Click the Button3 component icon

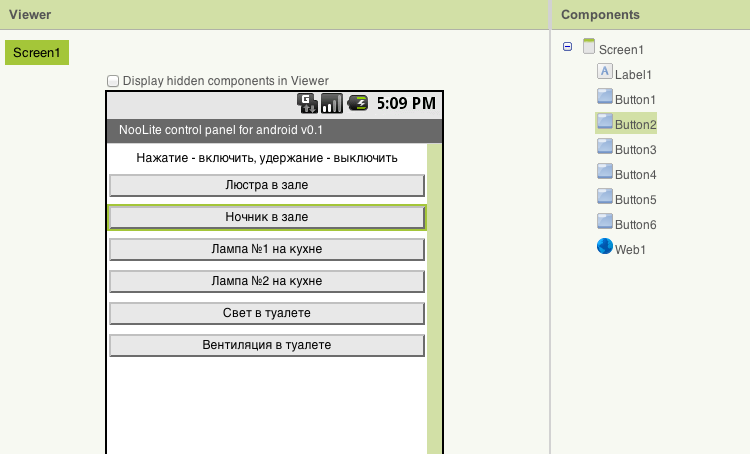(605, 146)
